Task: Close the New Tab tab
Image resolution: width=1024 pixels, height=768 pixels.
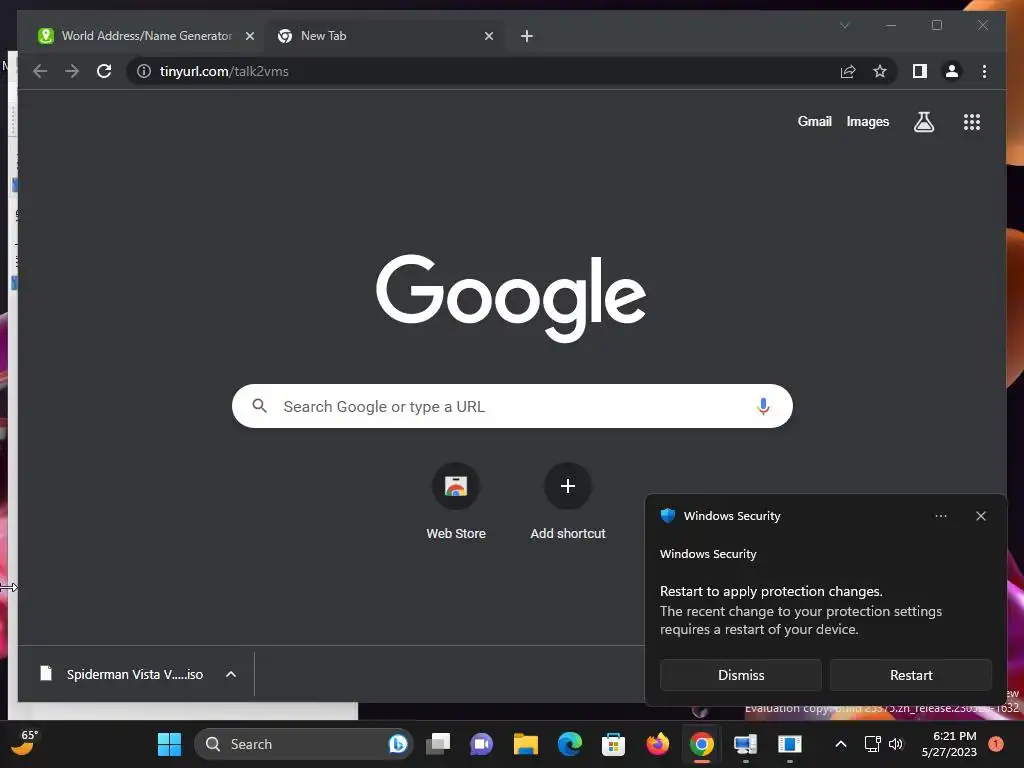Action: click(488, 36)
